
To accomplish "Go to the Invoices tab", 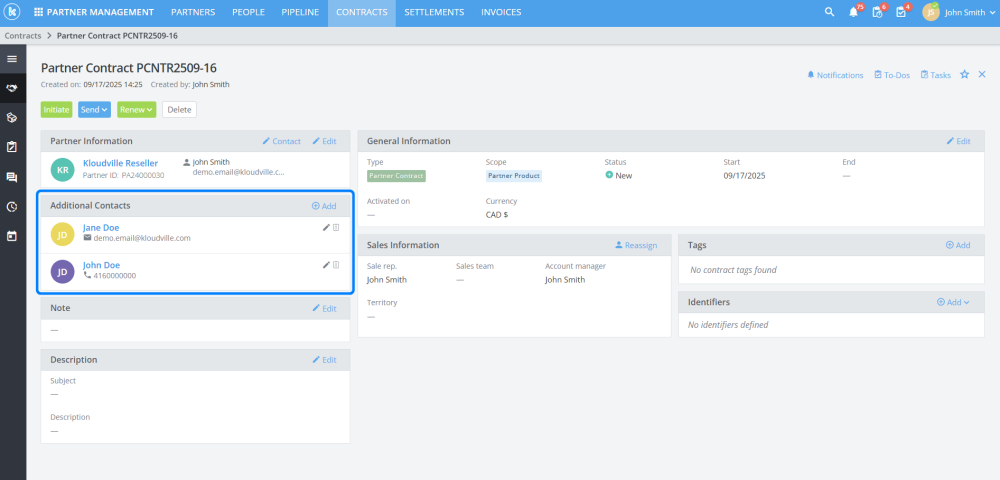I will point(501,12).
